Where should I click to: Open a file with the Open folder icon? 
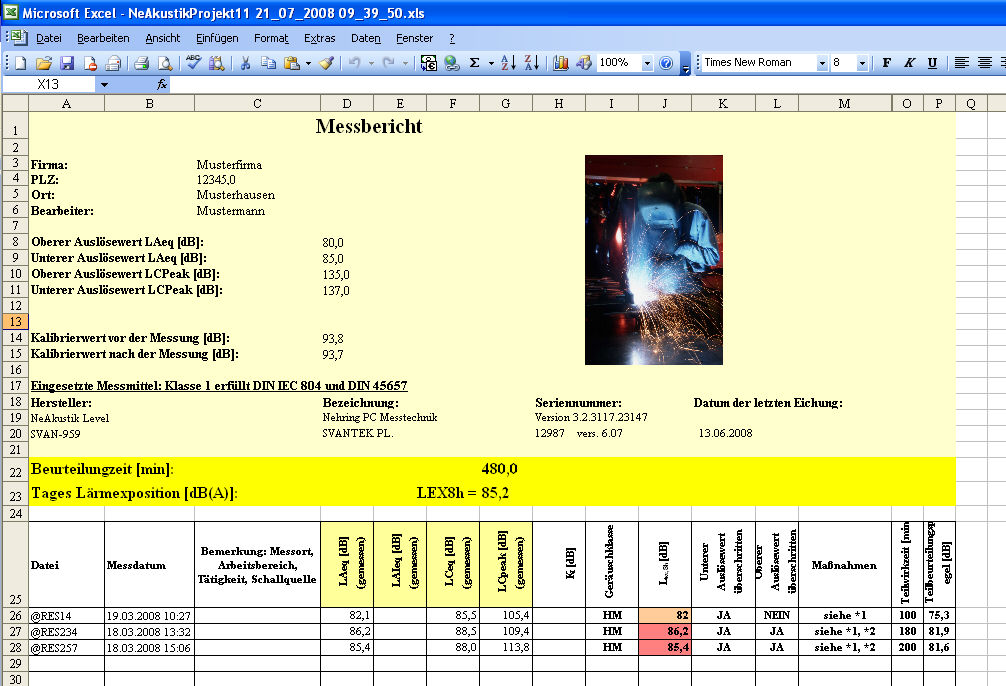[x=45, y=63]
